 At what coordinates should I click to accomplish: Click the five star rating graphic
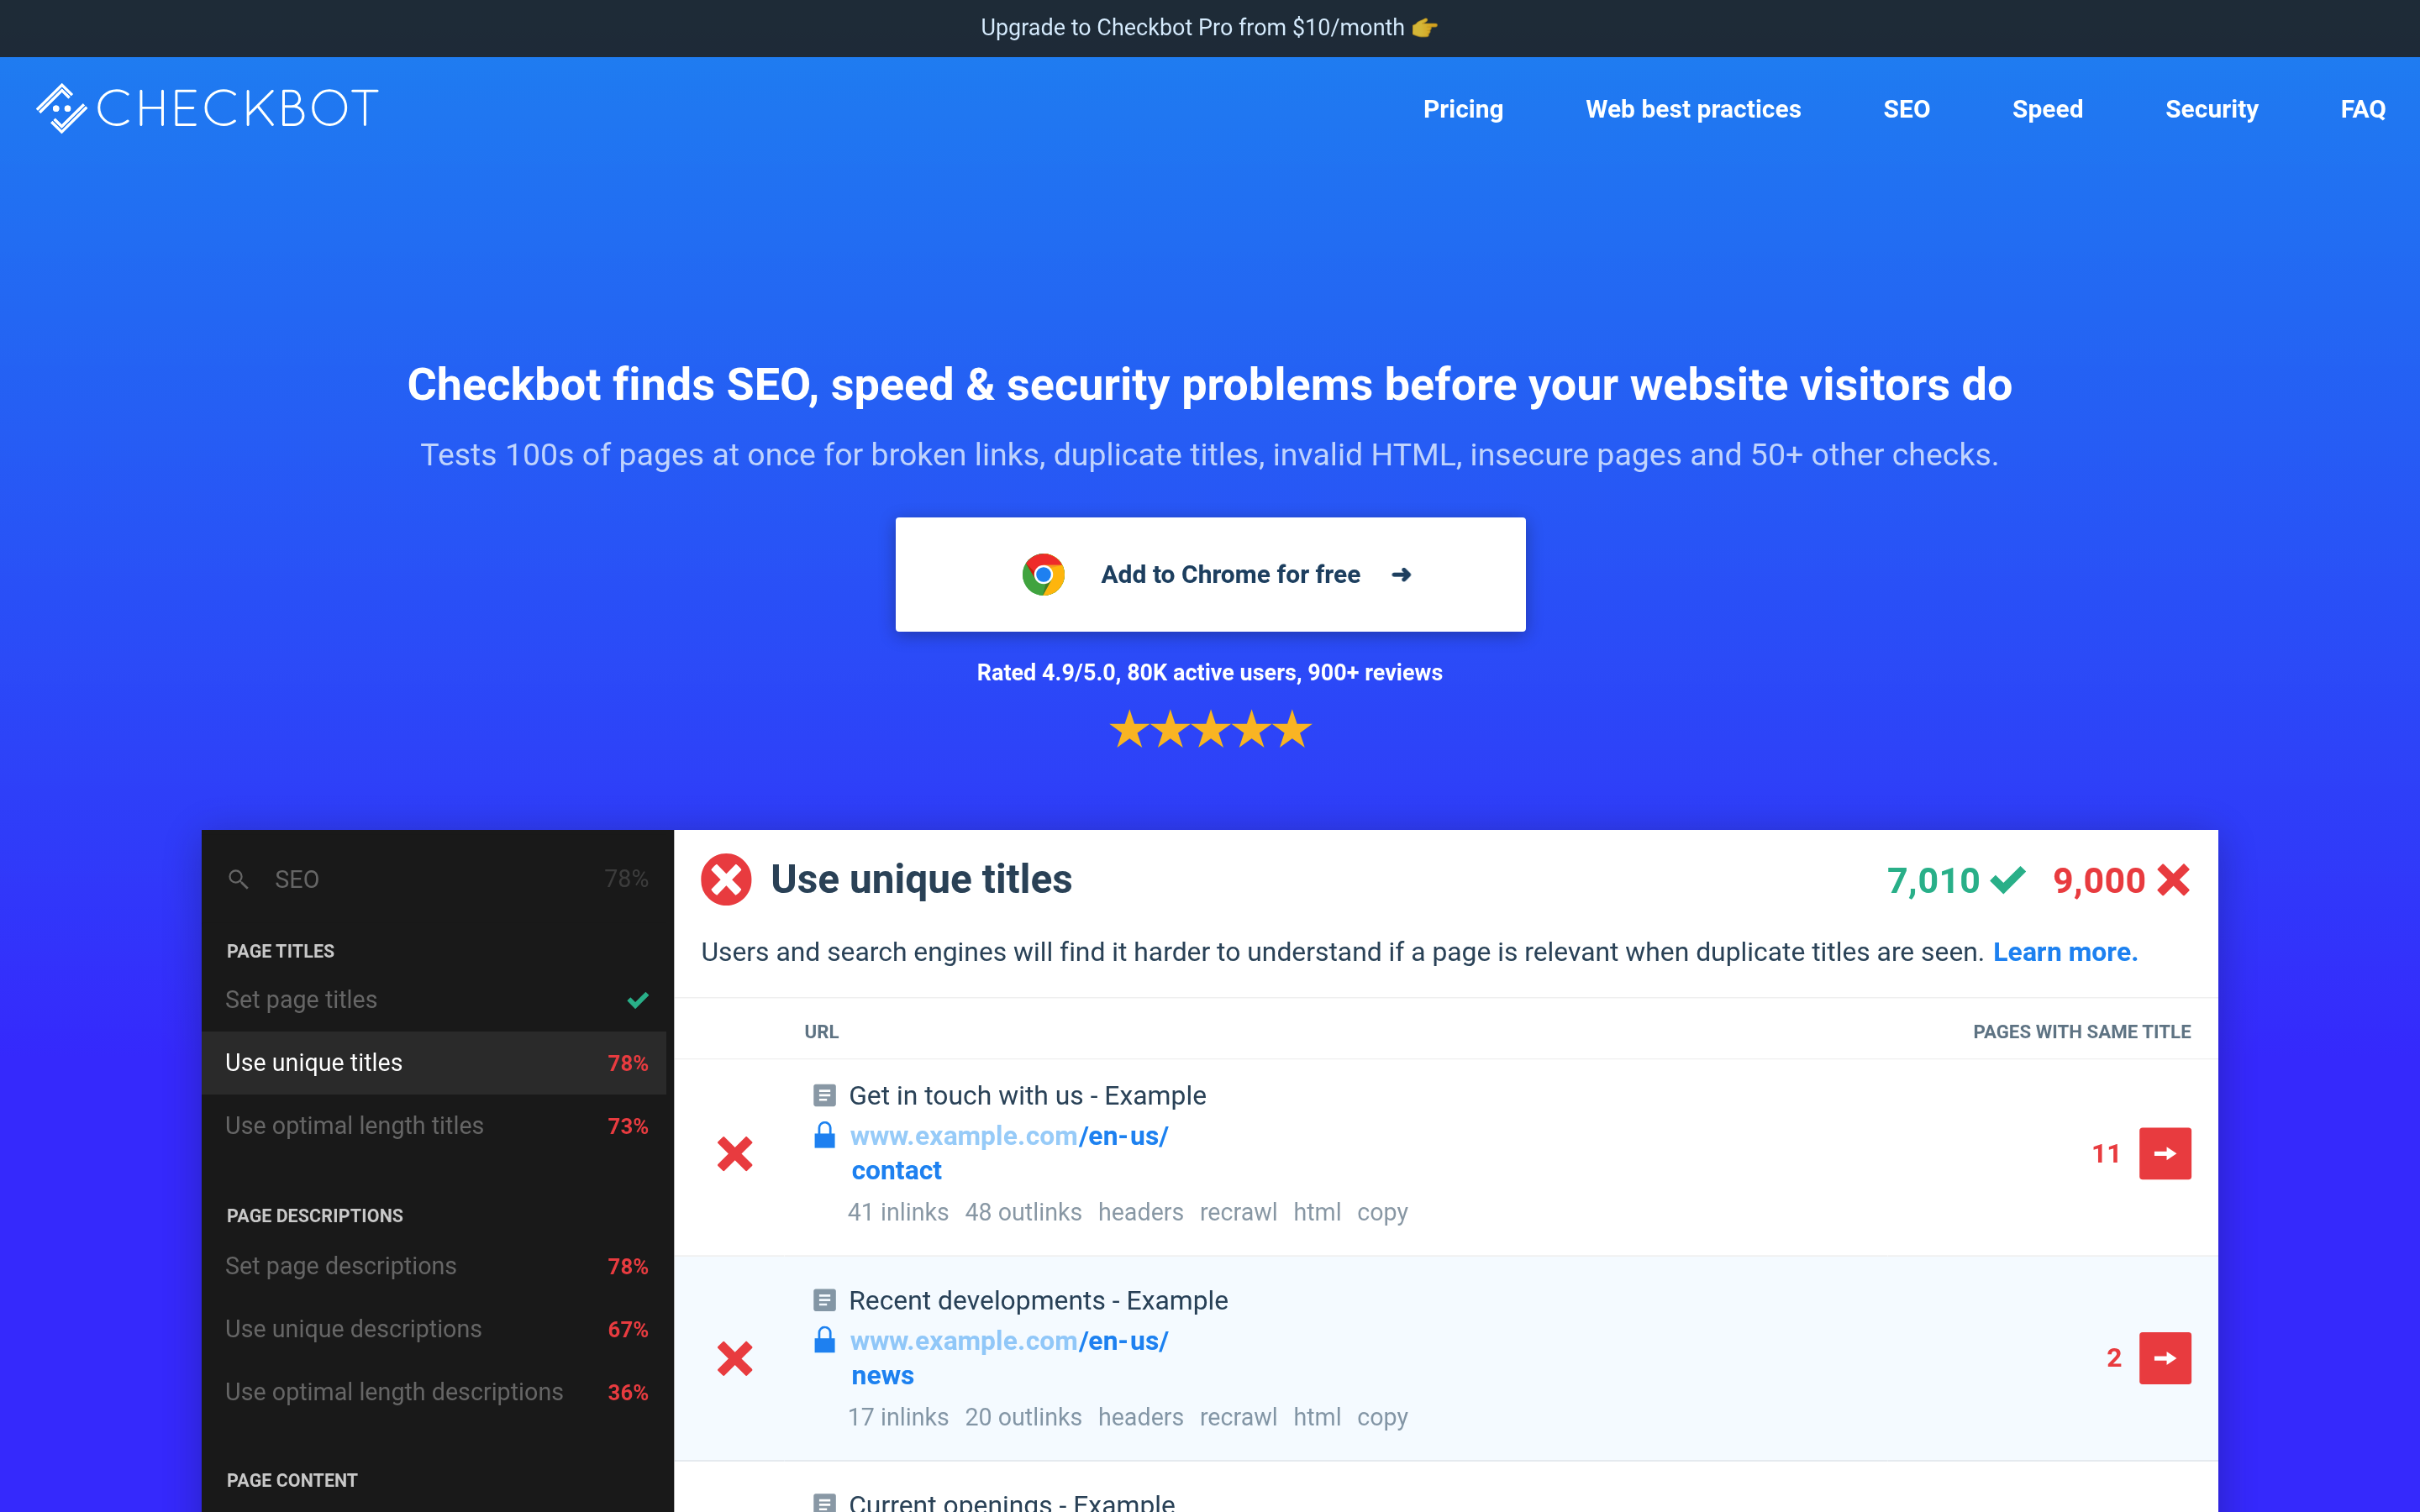[x=1210, y=730]
